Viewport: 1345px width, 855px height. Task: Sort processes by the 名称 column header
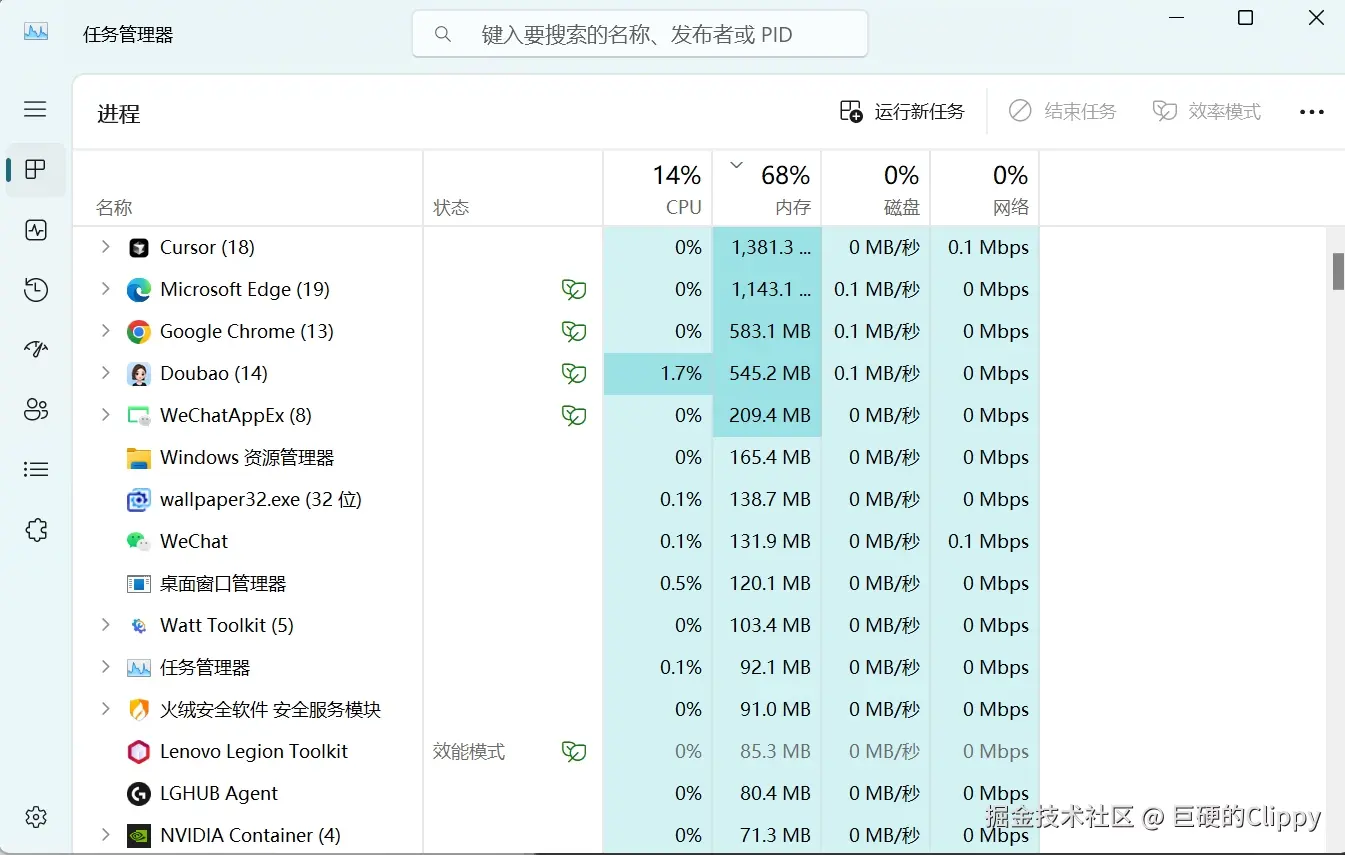click(248, 189)
